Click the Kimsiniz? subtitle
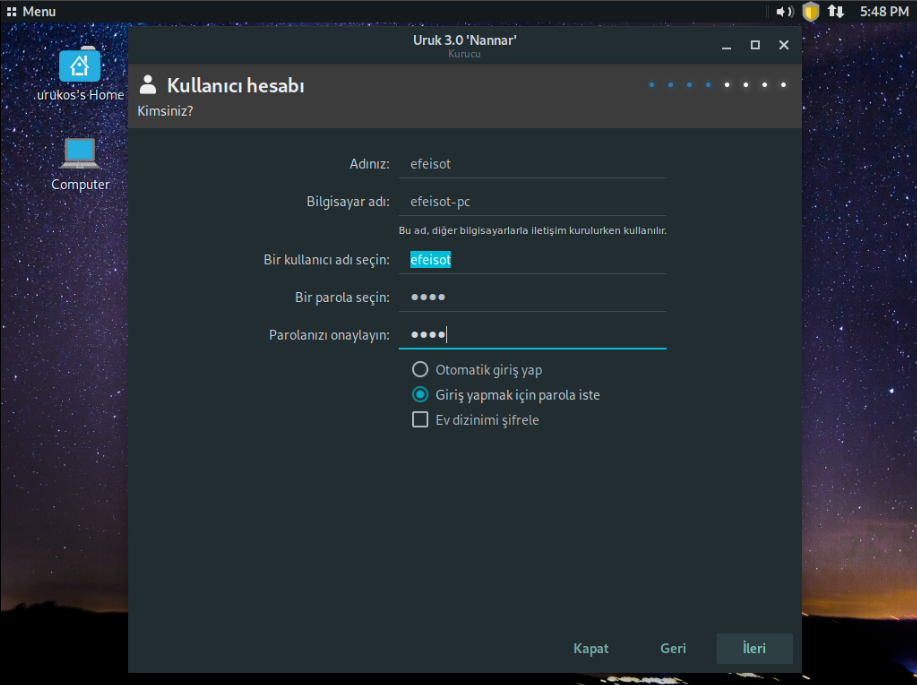 click(x=165, y=111)
